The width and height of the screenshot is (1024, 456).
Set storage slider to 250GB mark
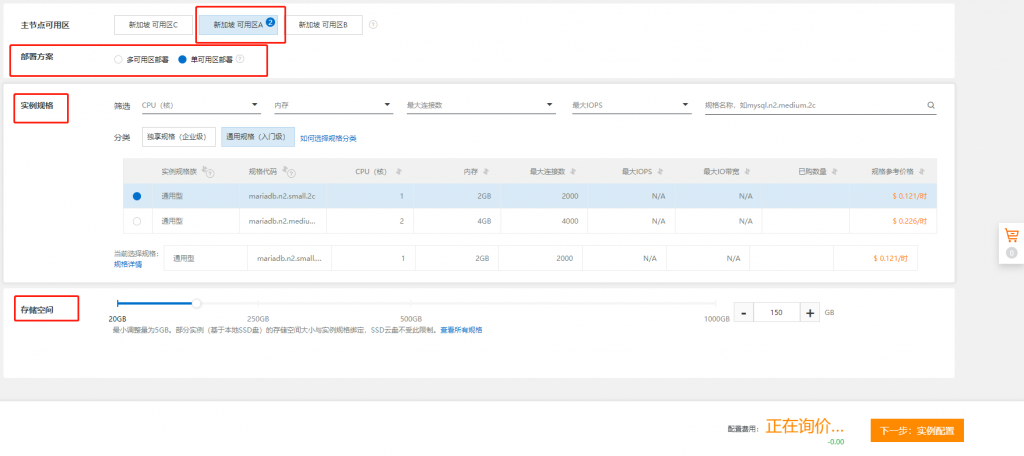259,303
